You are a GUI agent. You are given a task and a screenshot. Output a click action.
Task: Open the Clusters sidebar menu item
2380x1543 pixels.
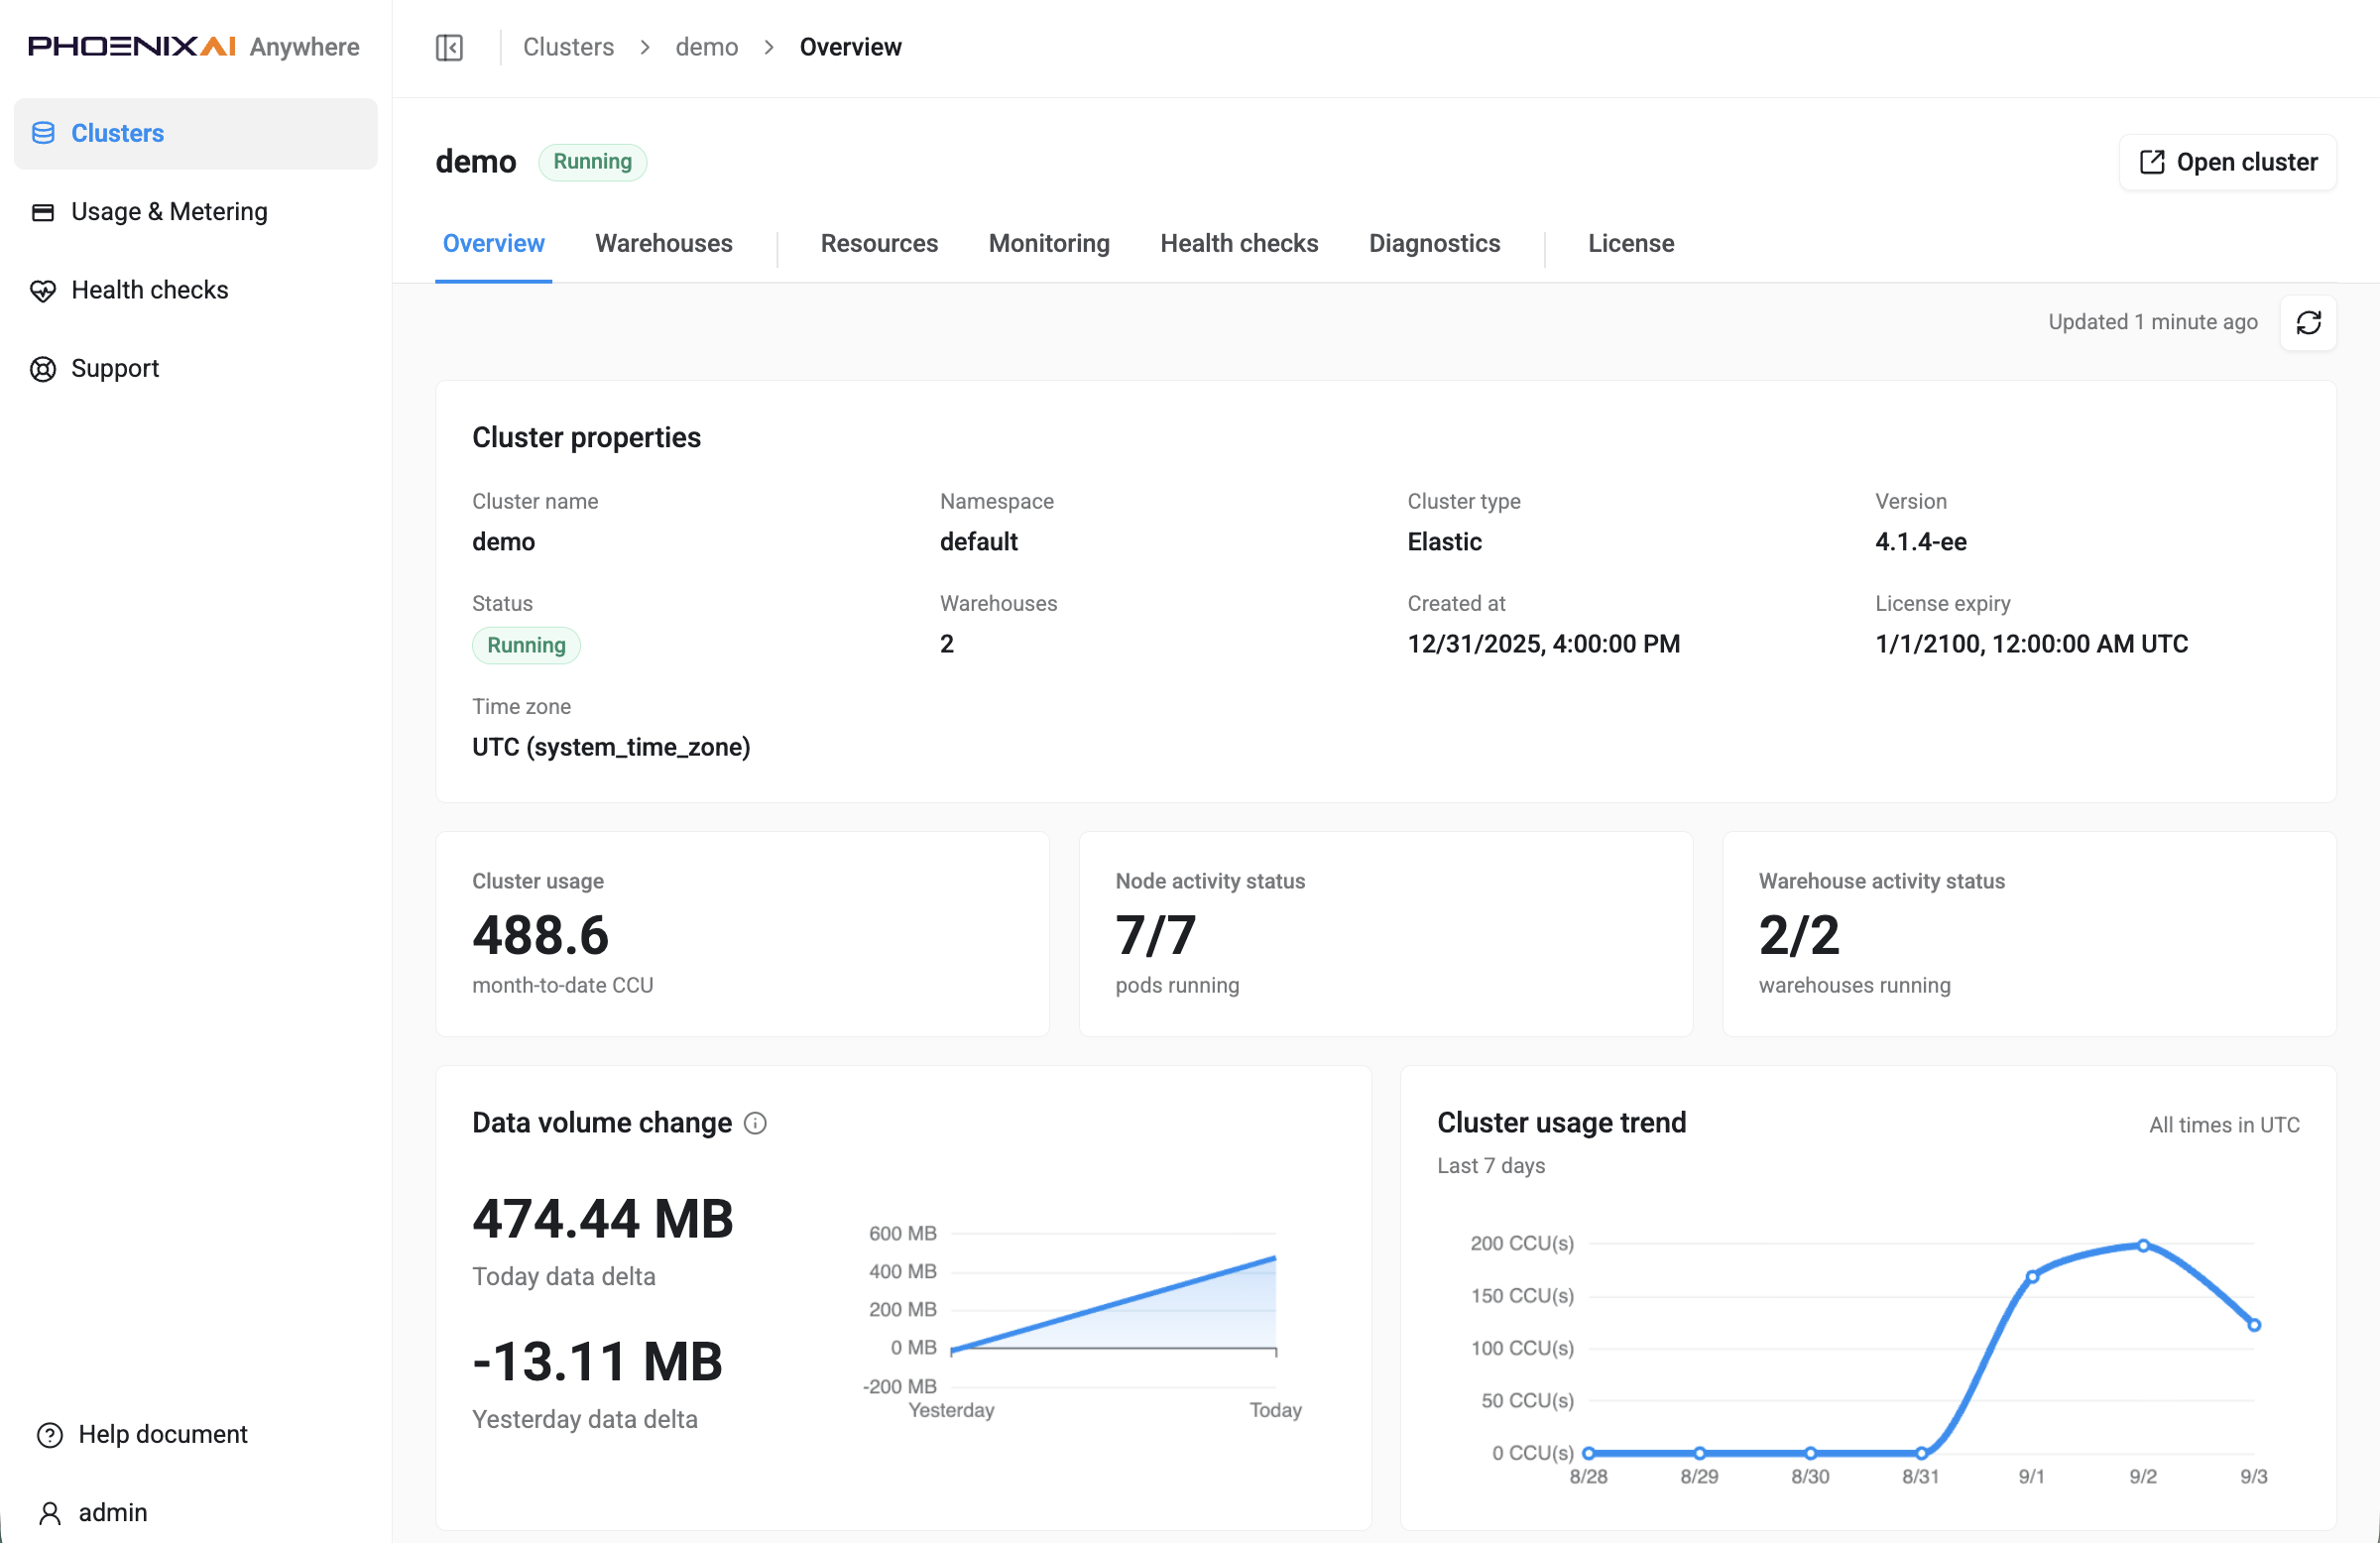click(196, 133)
